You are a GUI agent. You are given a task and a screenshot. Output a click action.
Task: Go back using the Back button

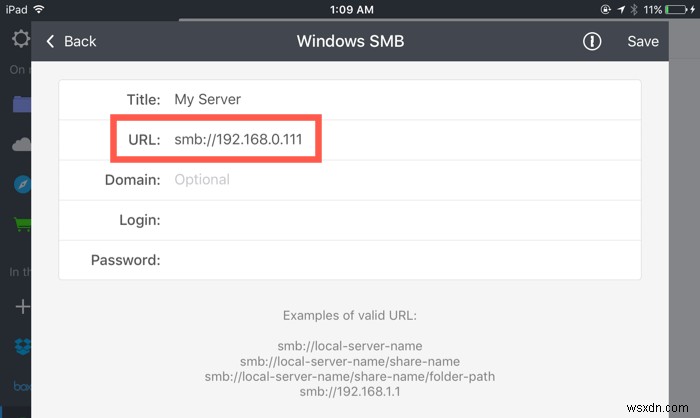coord(71,42)
